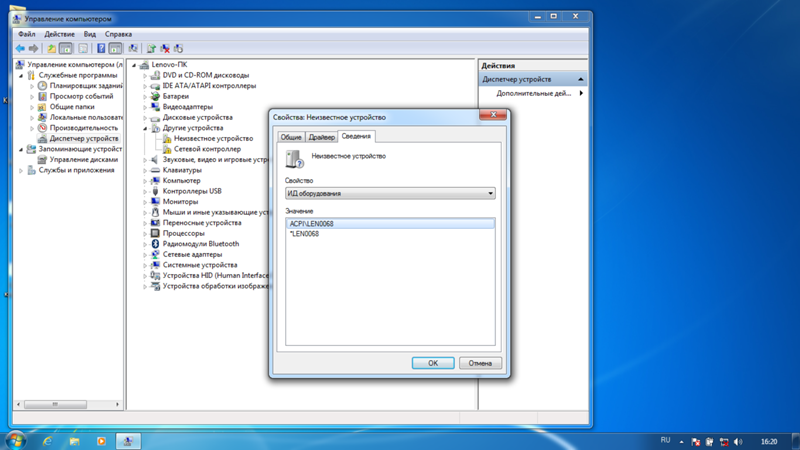Open the Вид menu

point(90,34)
